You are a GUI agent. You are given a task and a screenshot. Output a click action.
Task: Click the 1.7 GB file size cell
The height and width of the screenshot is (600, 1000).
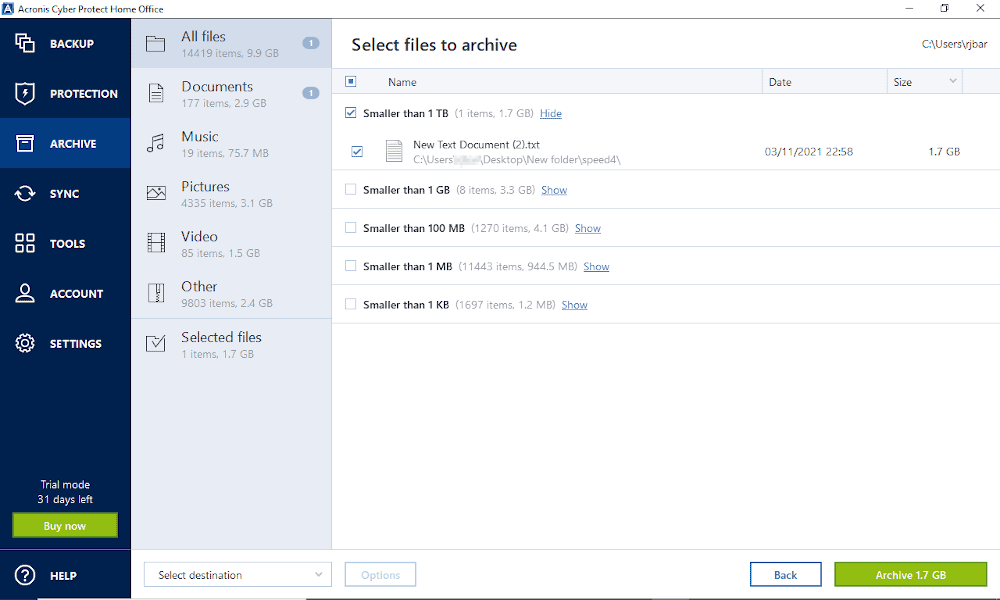click(944, 152)
